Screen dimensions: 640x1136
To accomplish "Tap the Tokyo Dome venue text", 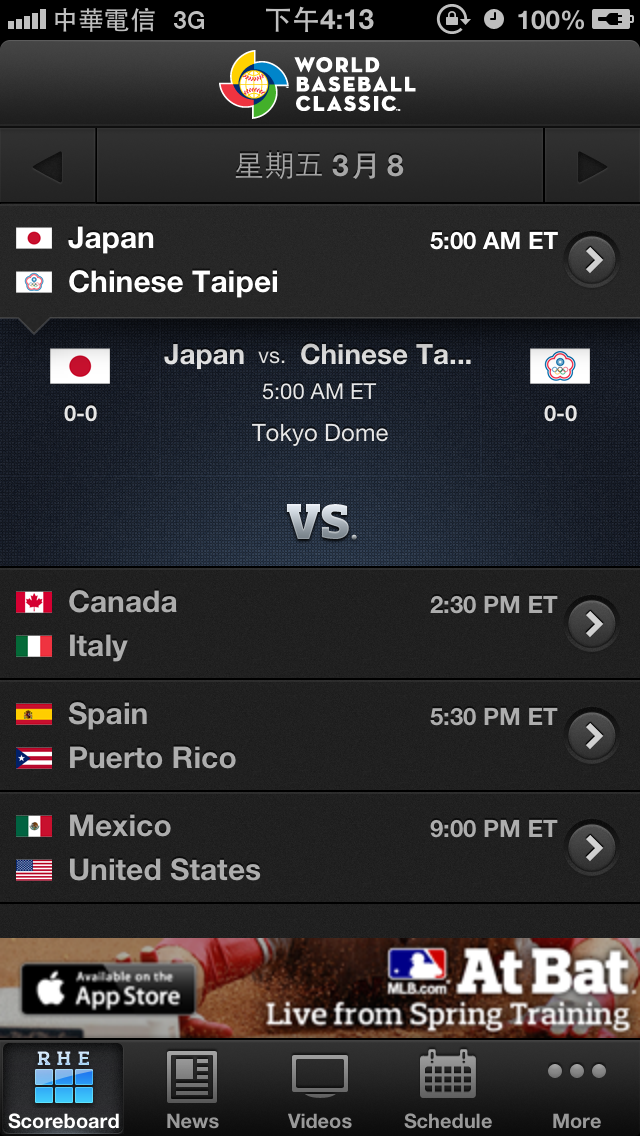I will click(320, 433).
